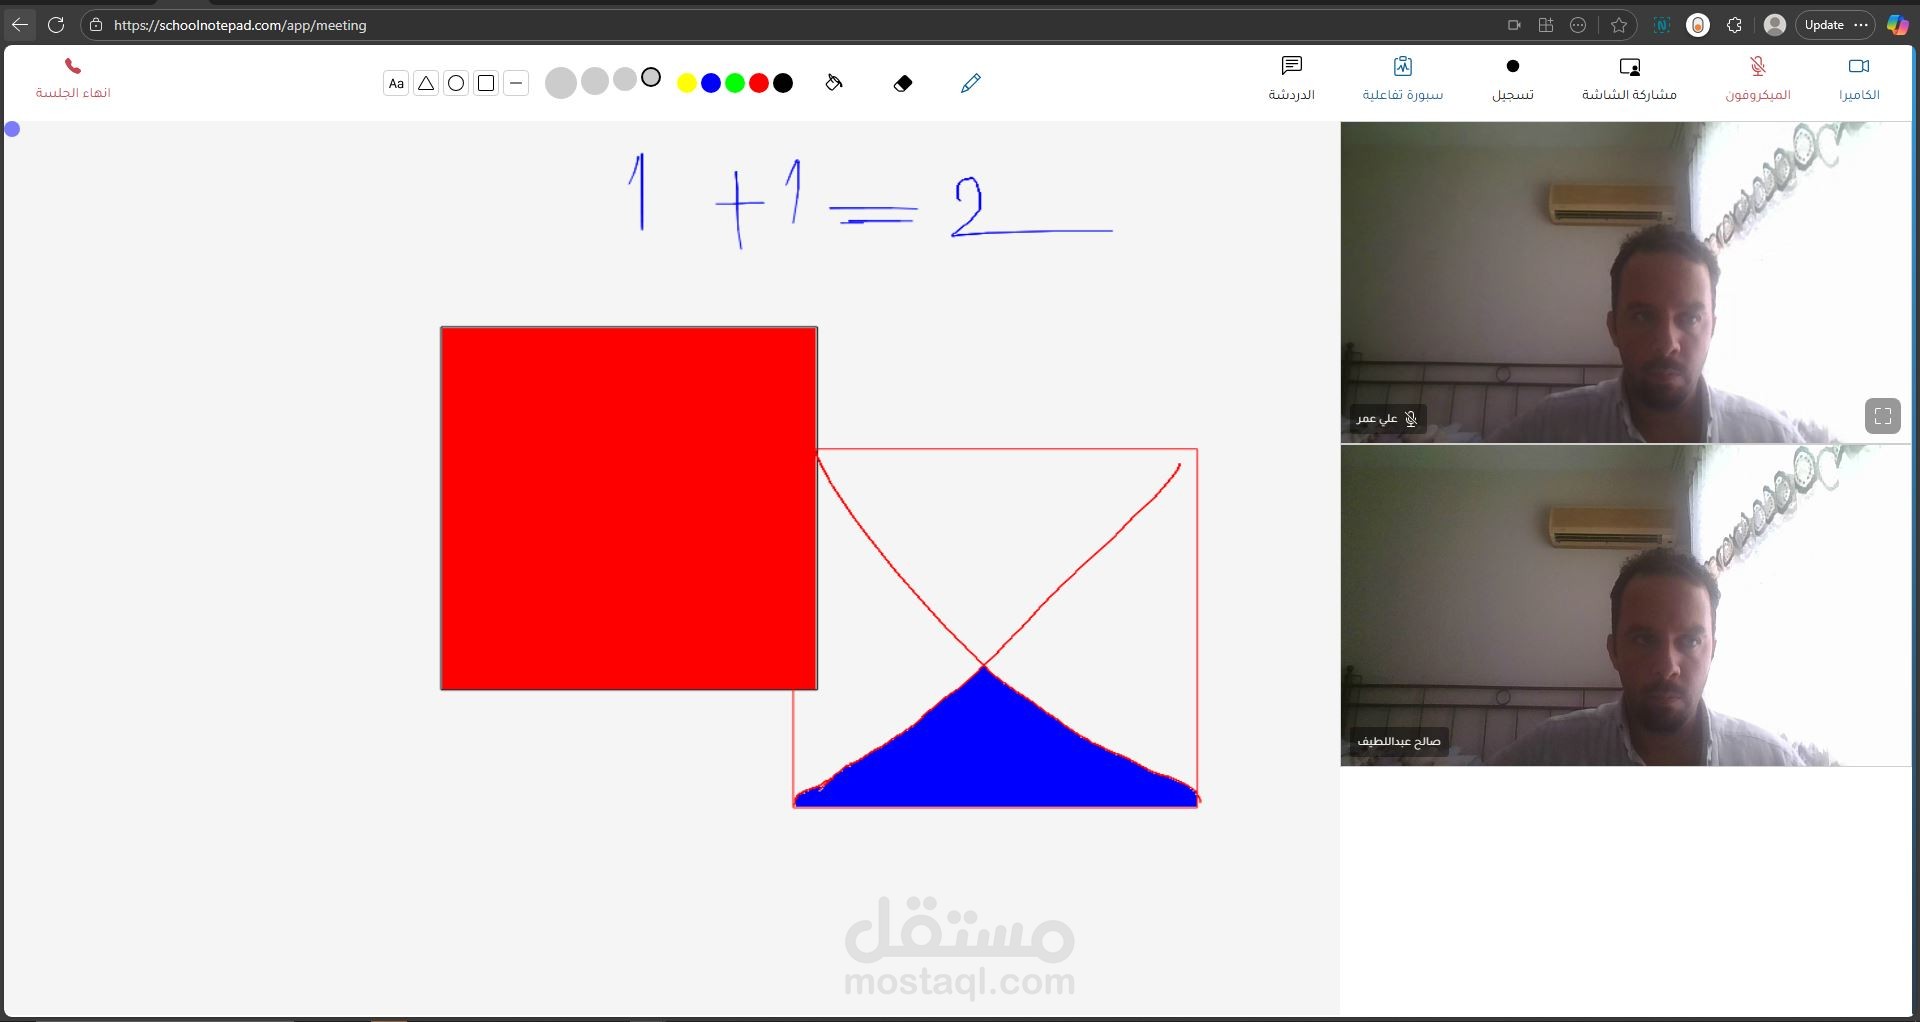Click the انهاء الجلسة label
The image size is (1920, 1022).
tap(73, 93)
